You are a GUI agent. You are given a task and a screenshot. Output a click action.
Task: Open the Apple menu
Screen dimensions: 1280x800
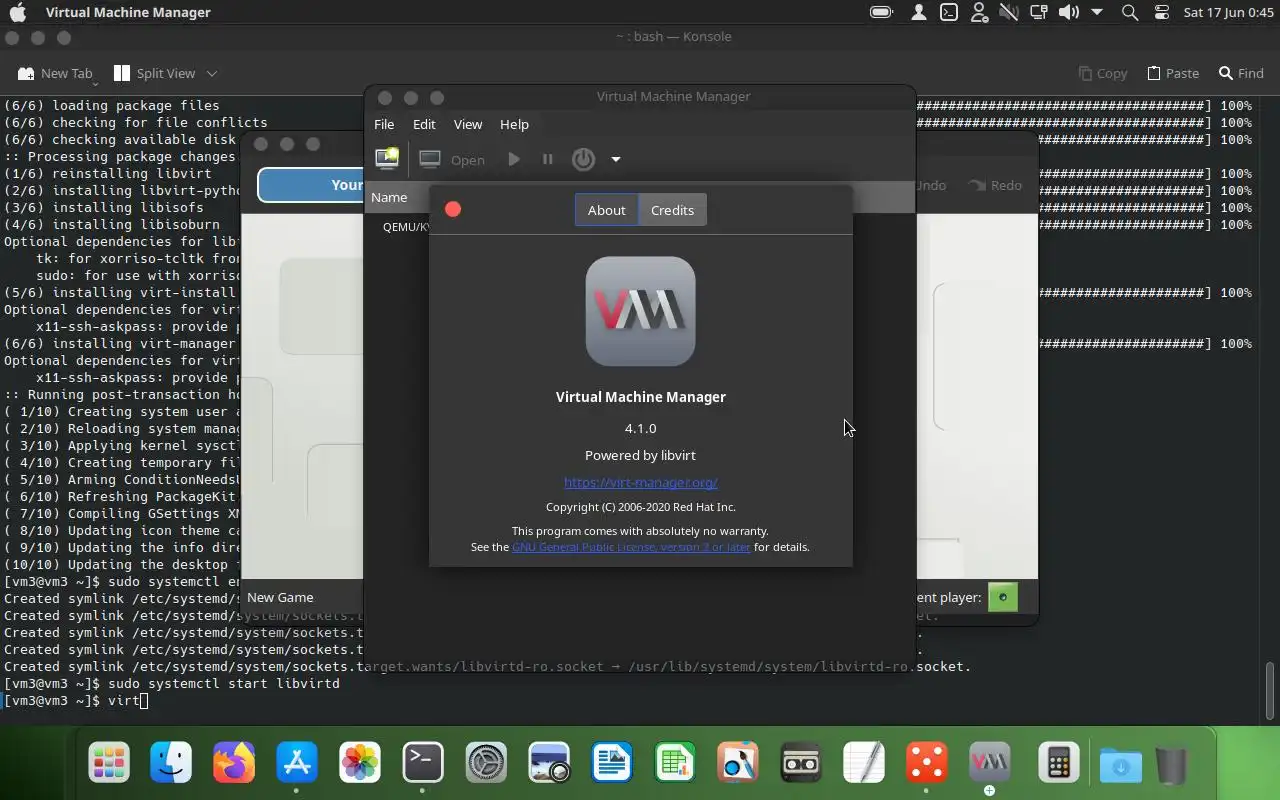(18, 12)
